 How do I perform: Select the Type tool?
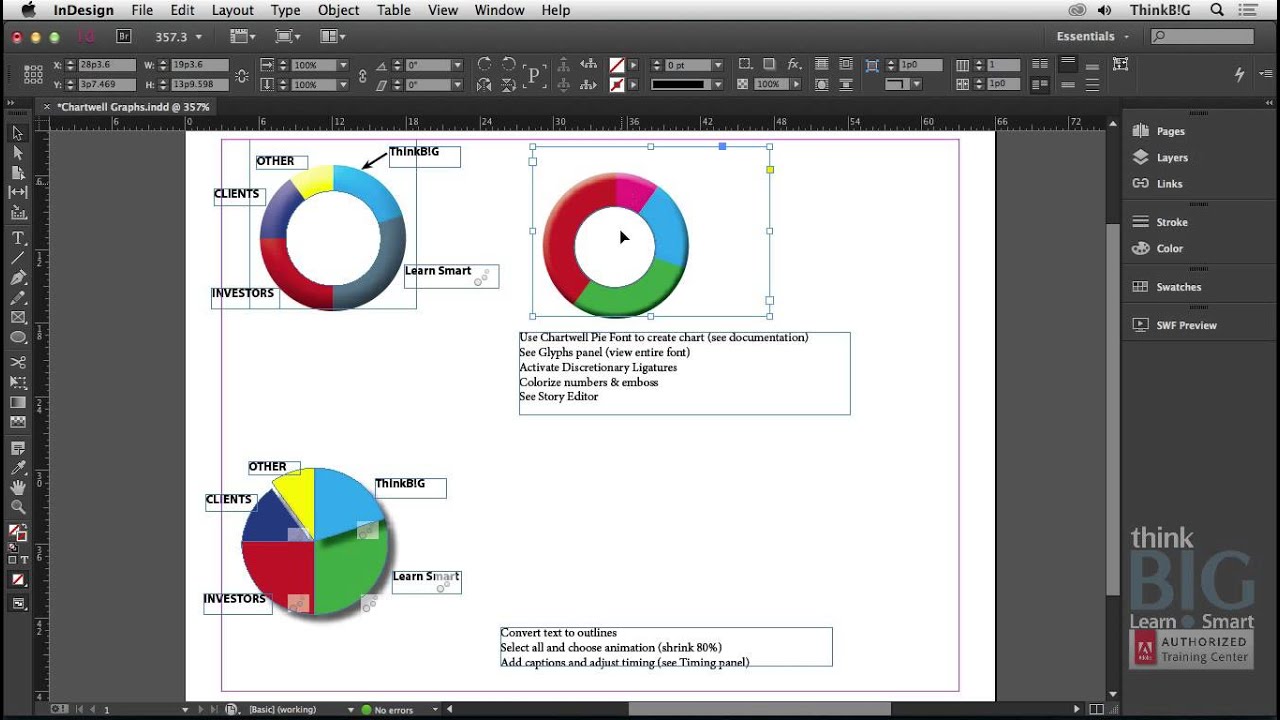click(x=17, y=238)
